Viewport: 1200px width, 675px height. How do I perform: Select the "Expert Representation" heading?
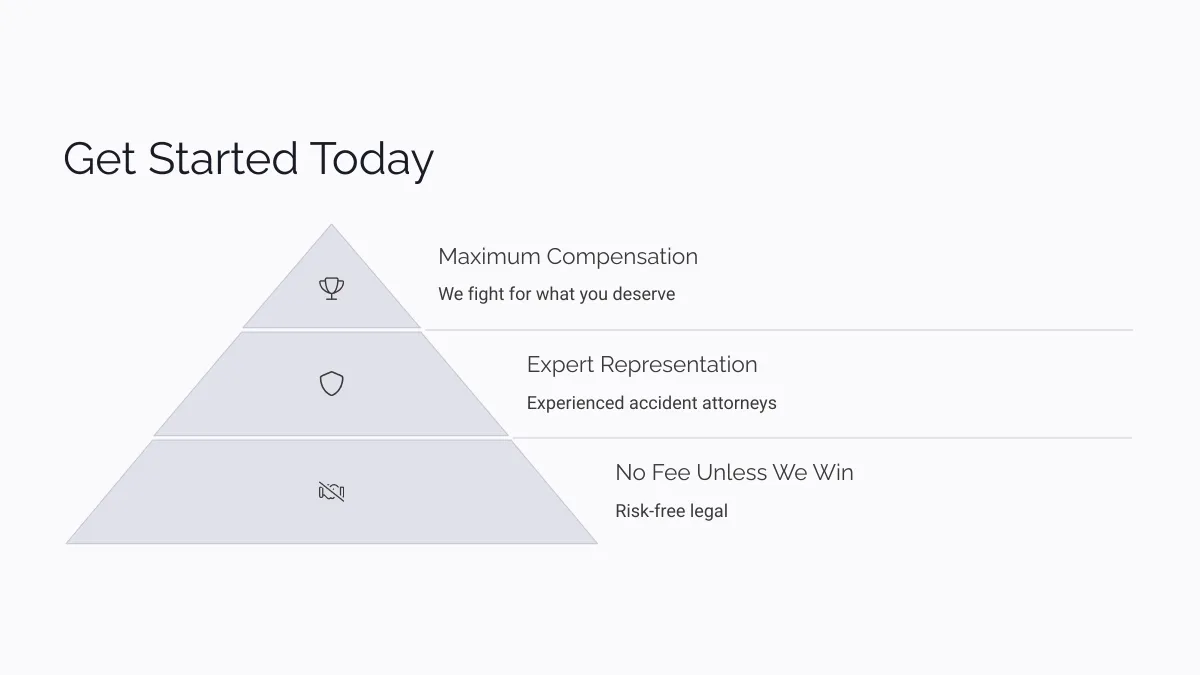click(642, 365)
